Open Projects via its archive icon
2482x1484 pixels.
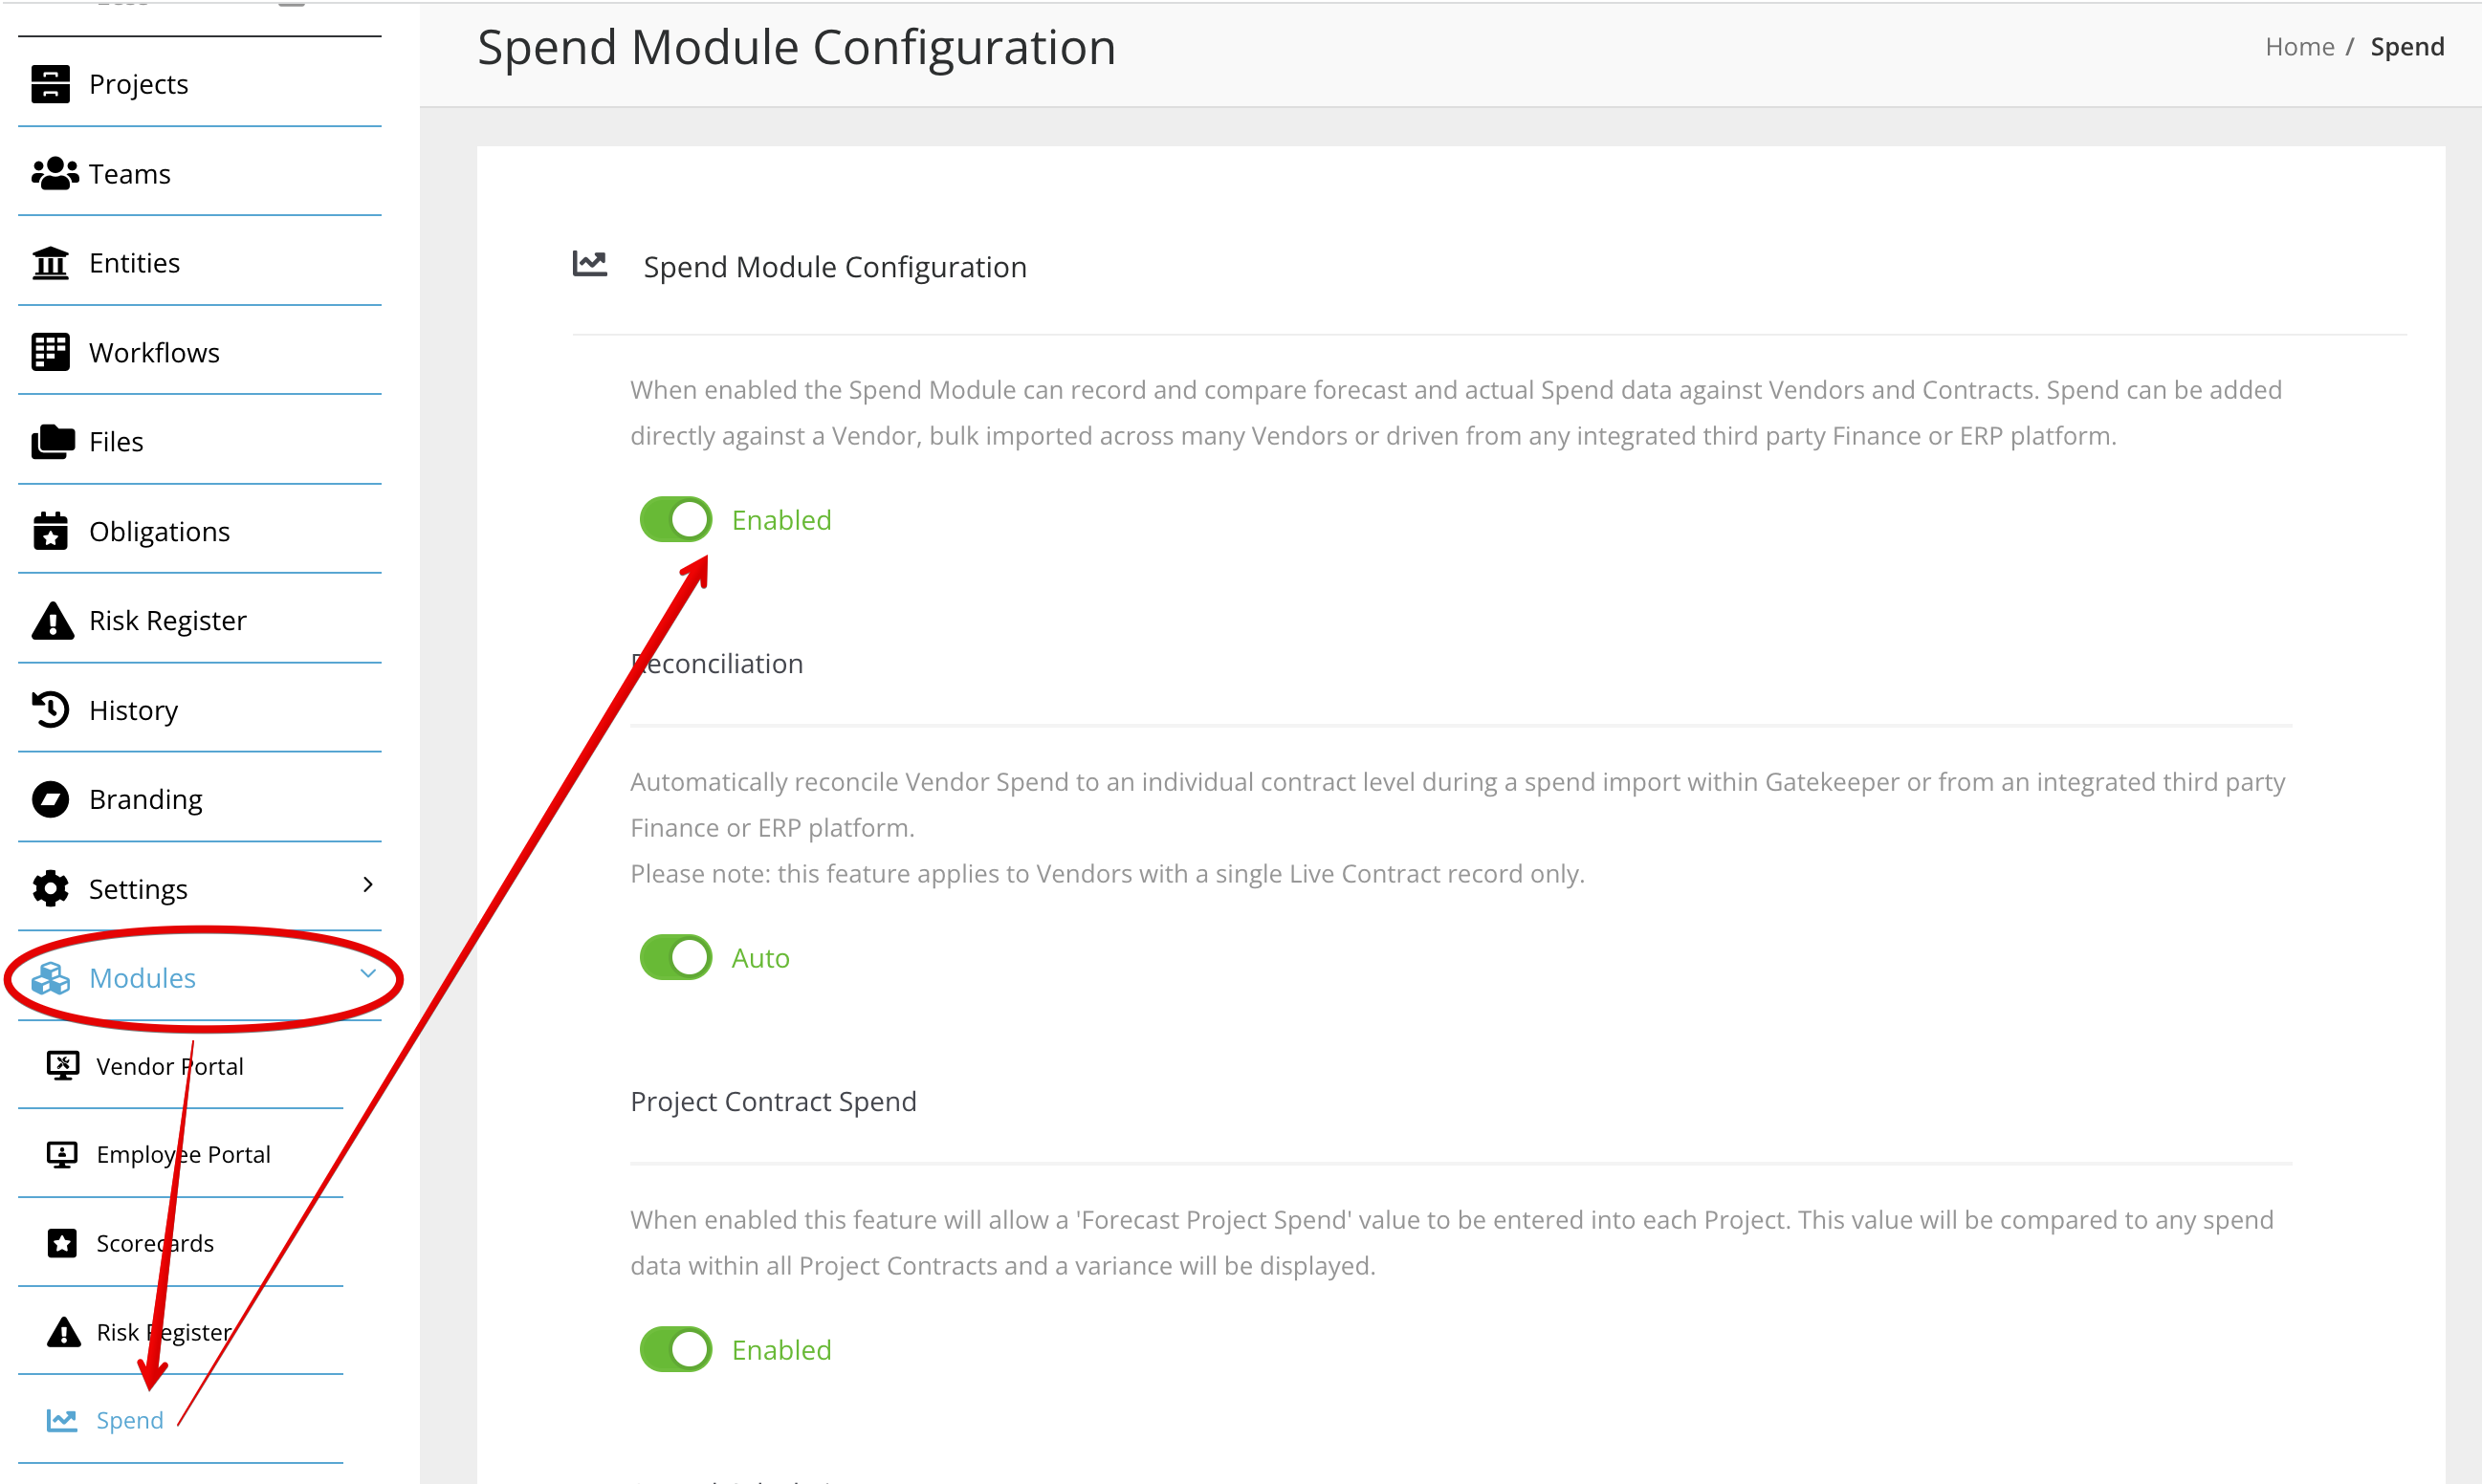(50, 84)
